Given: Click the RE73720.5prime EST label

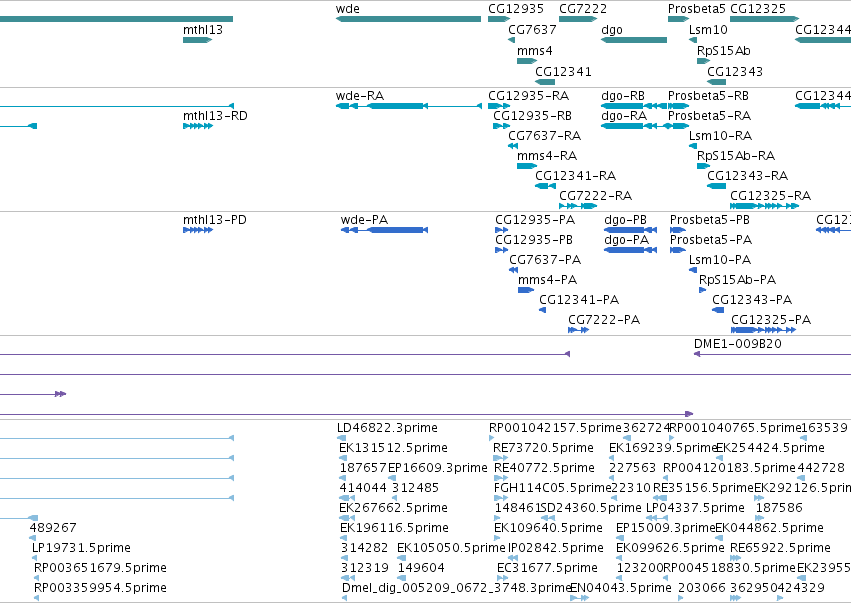Looking at the screenshot, I should pos(543,448).
